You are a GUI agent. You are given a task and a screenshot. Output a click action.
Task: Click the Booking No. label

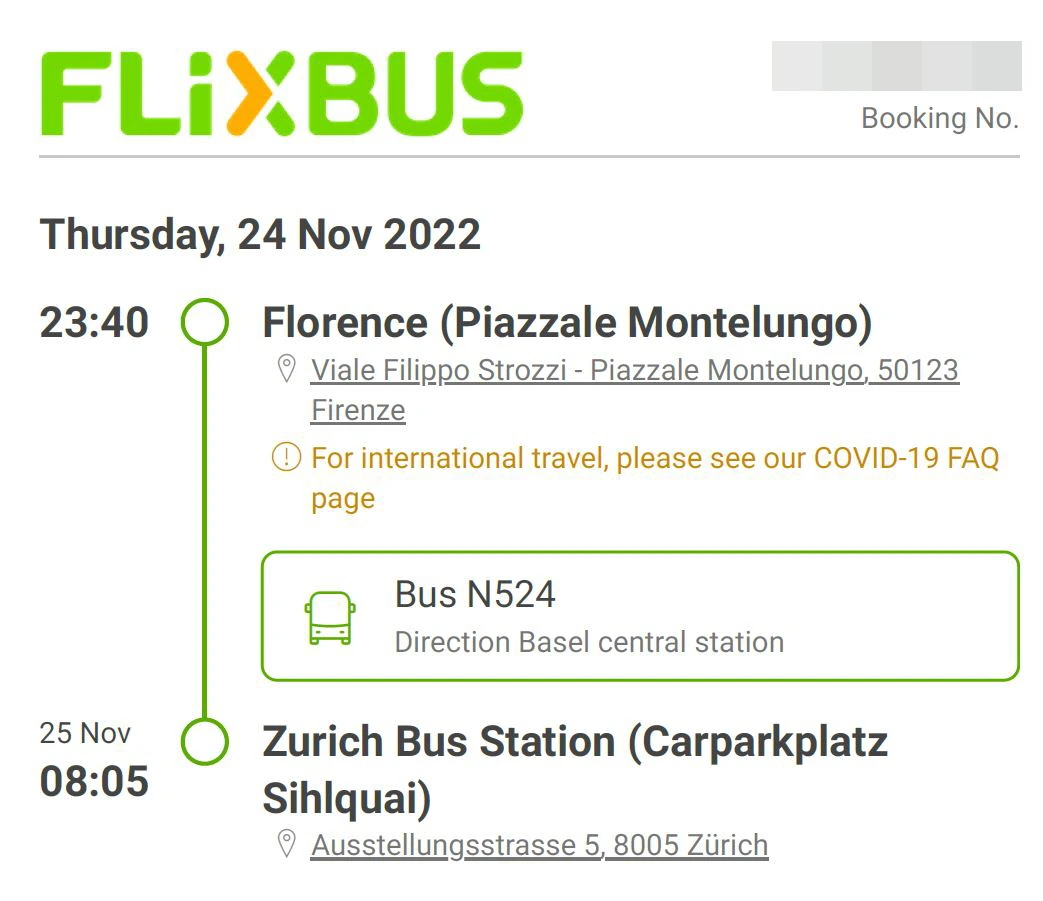[x=939, y=119]
